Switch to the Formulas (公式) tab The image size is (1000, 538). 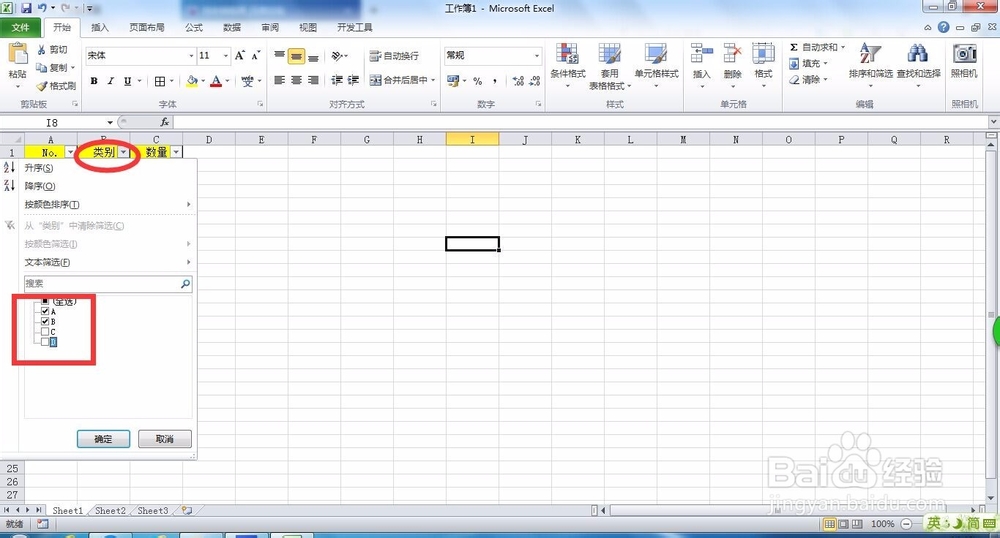click(x=194, y=27)
